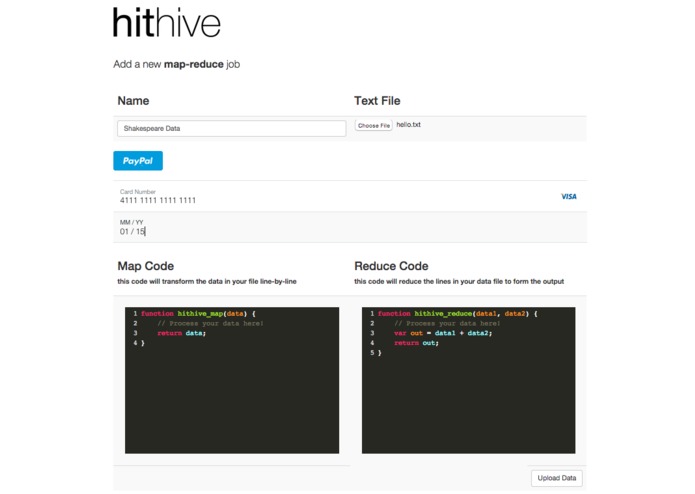Click 'function hithive_reduce(data1, data2)' line
695x494 pixels.
point(457,314)
